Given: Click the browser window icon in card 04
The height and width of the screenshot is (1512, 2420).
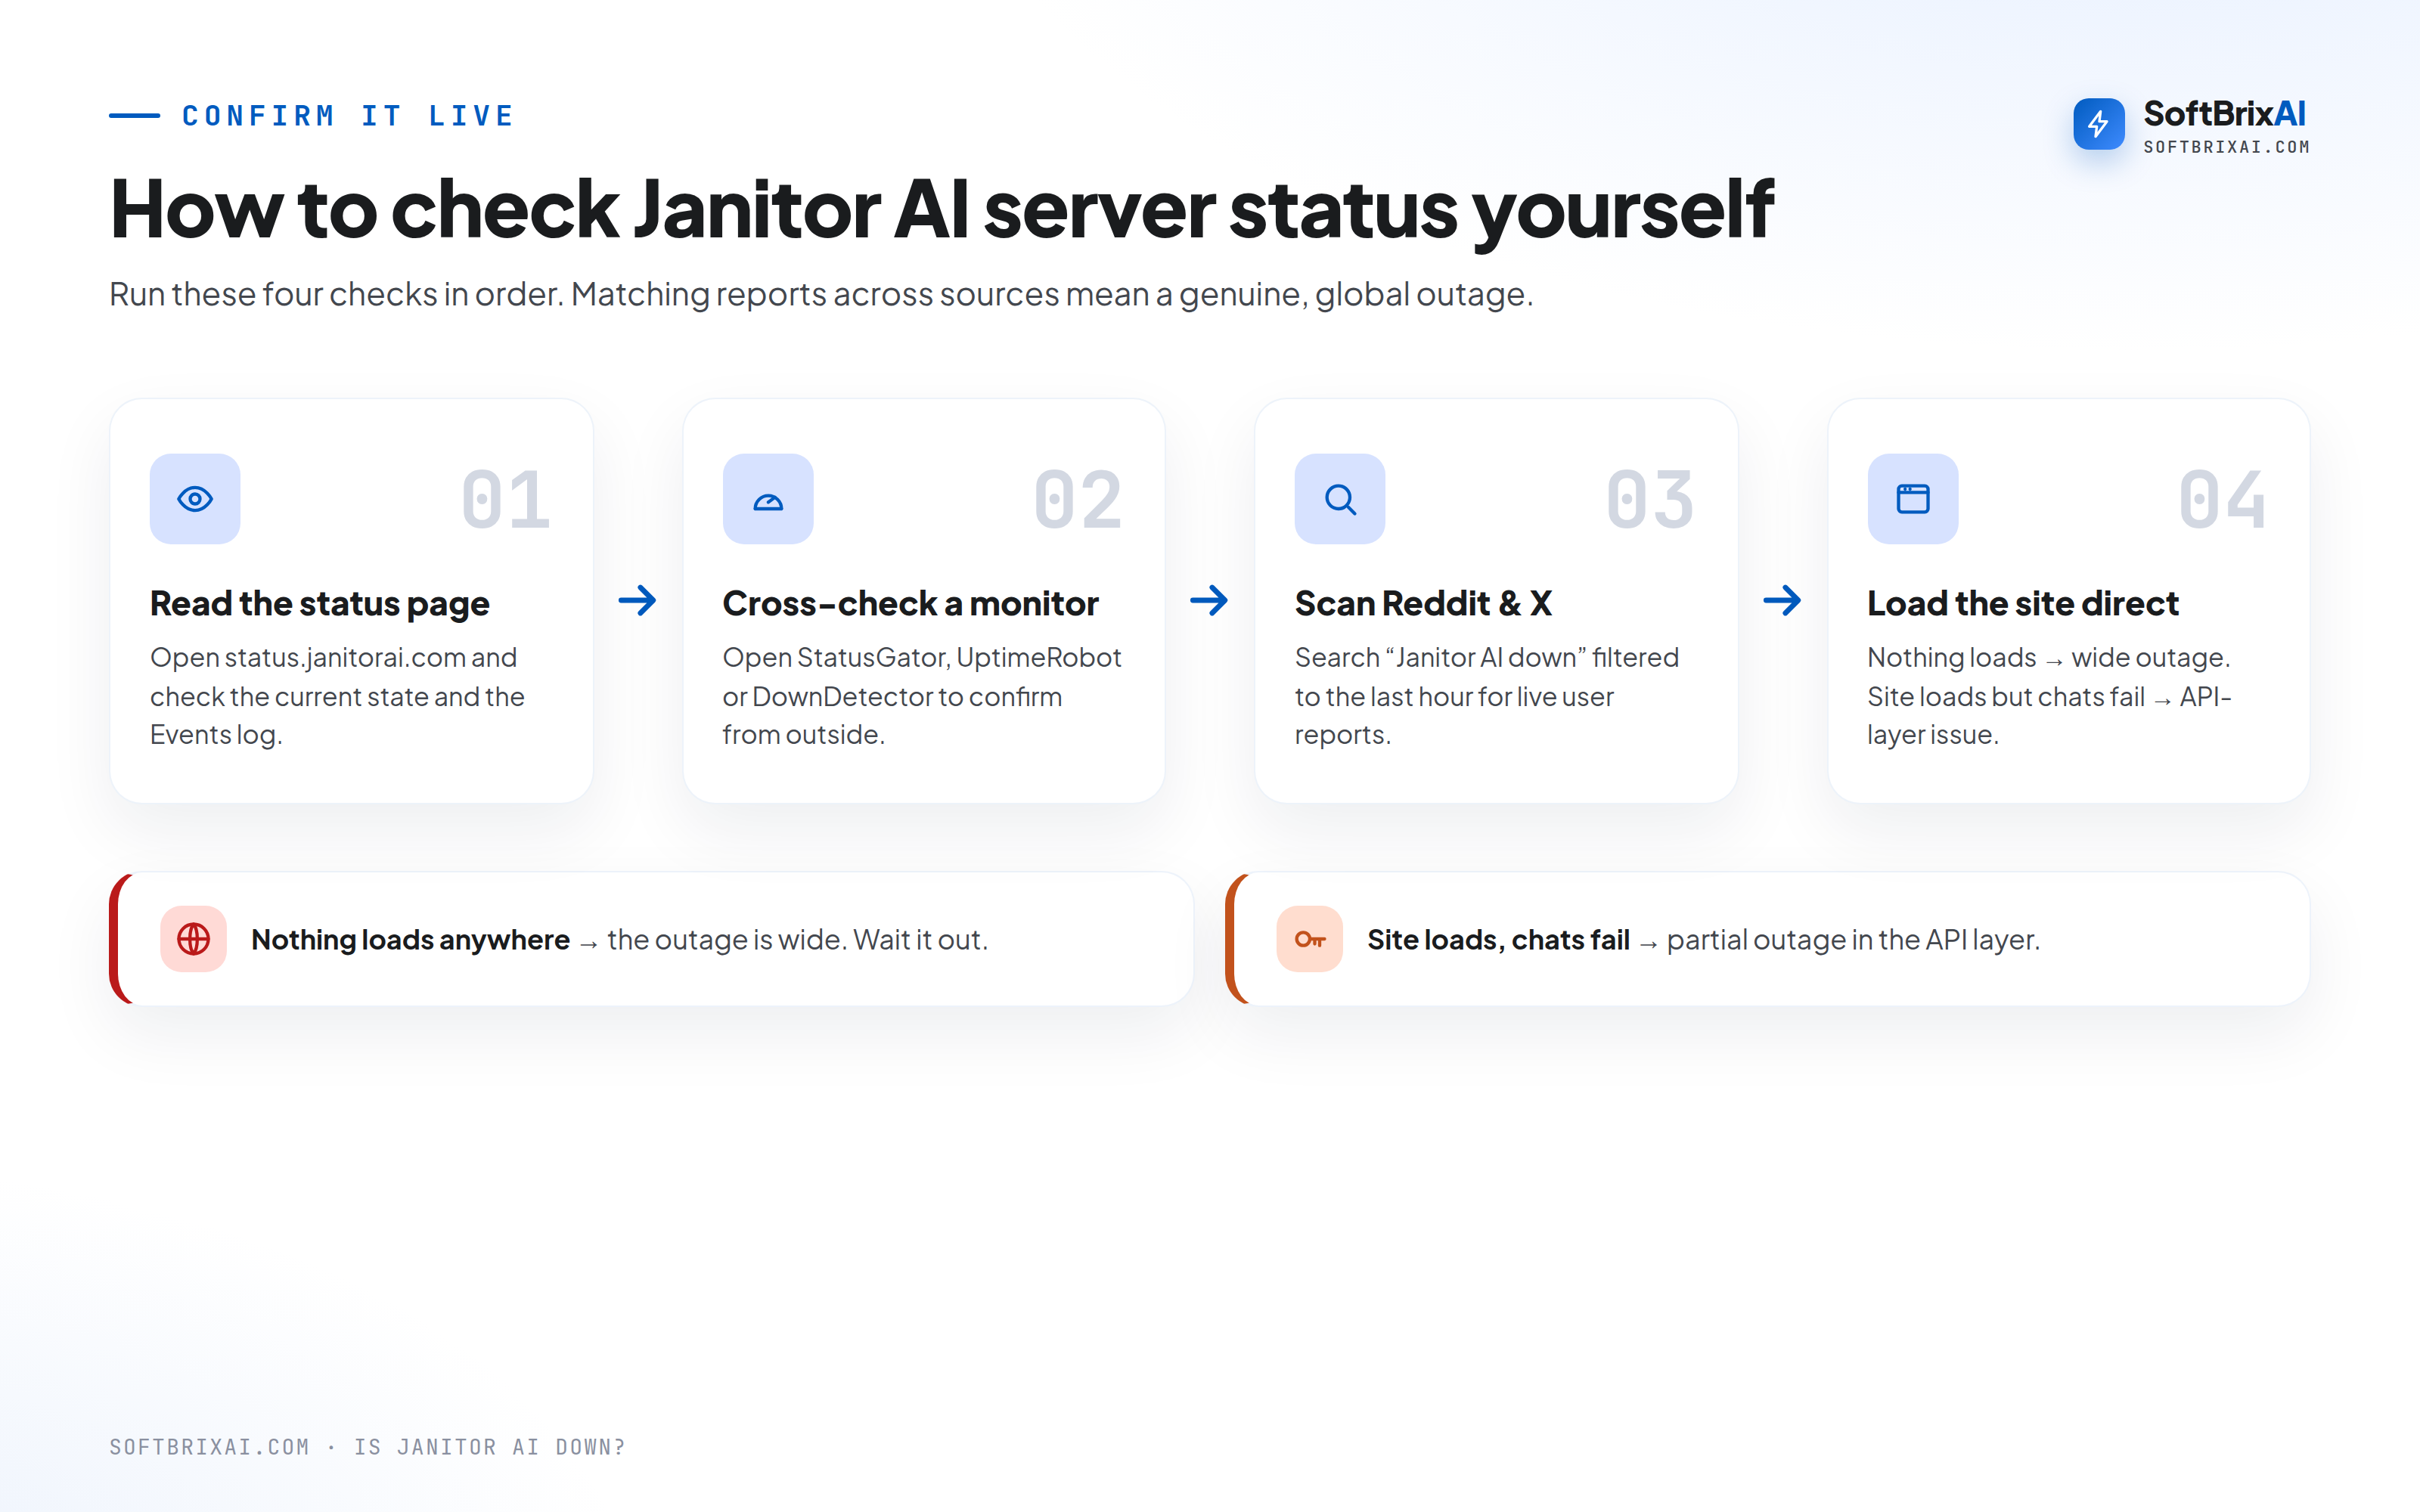Looking at the screenshot, I should 1913,499.
